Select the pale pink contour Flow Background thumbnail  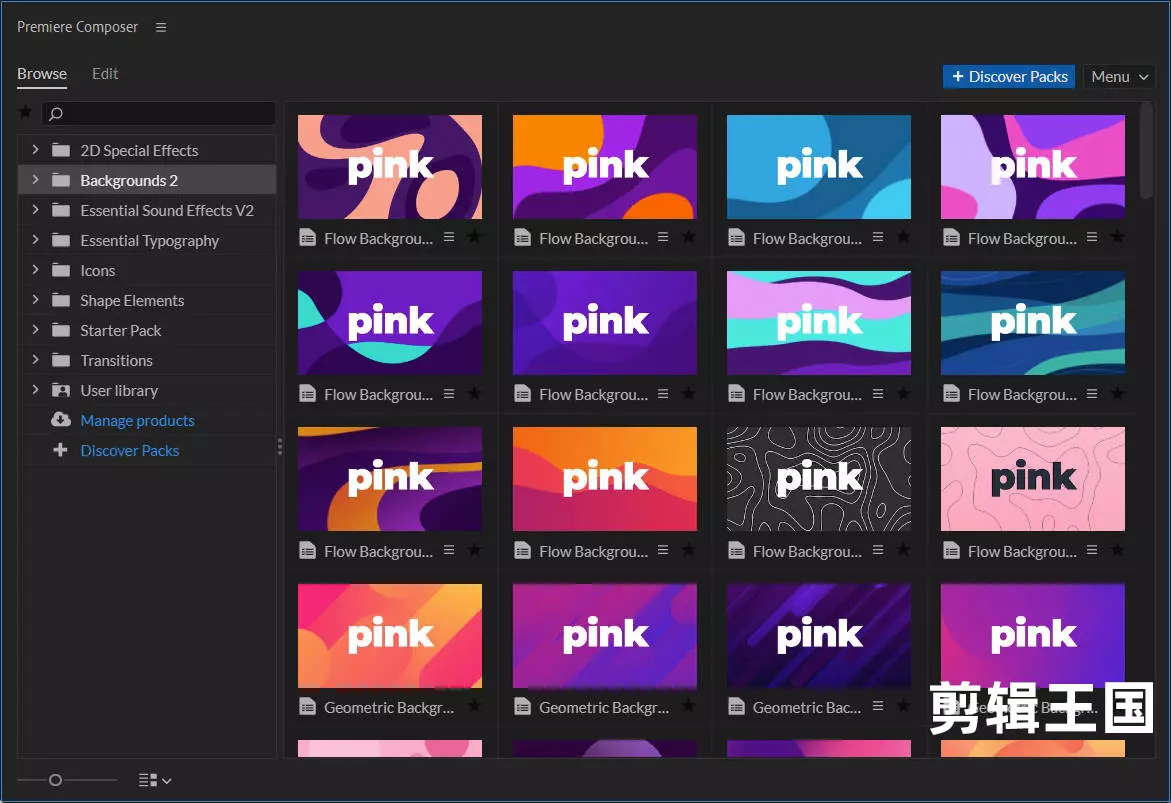pos(1033,479)
